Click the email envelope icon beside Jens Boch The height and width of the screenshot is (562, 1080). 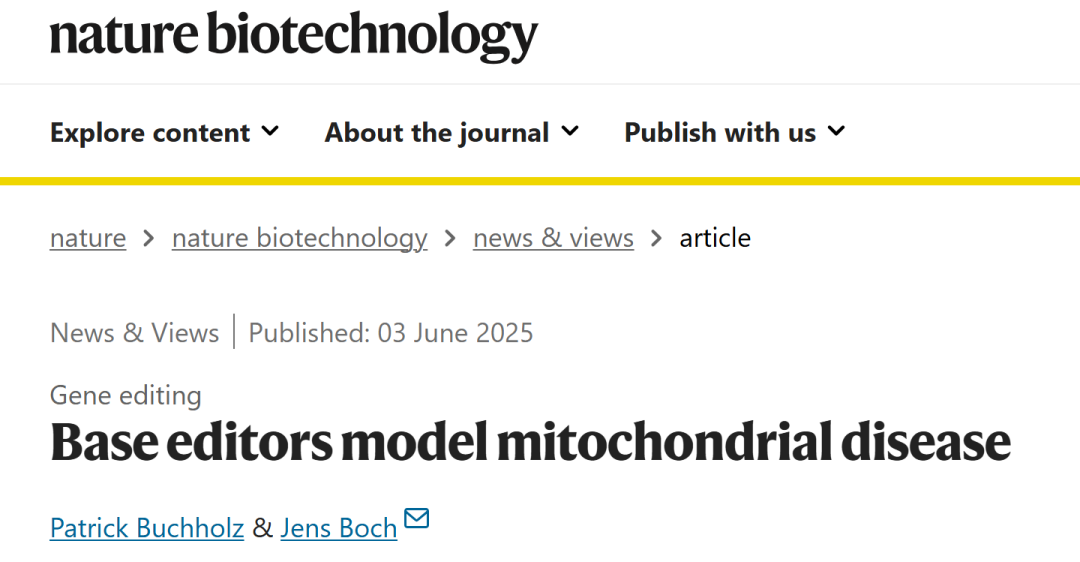[416, 519]
